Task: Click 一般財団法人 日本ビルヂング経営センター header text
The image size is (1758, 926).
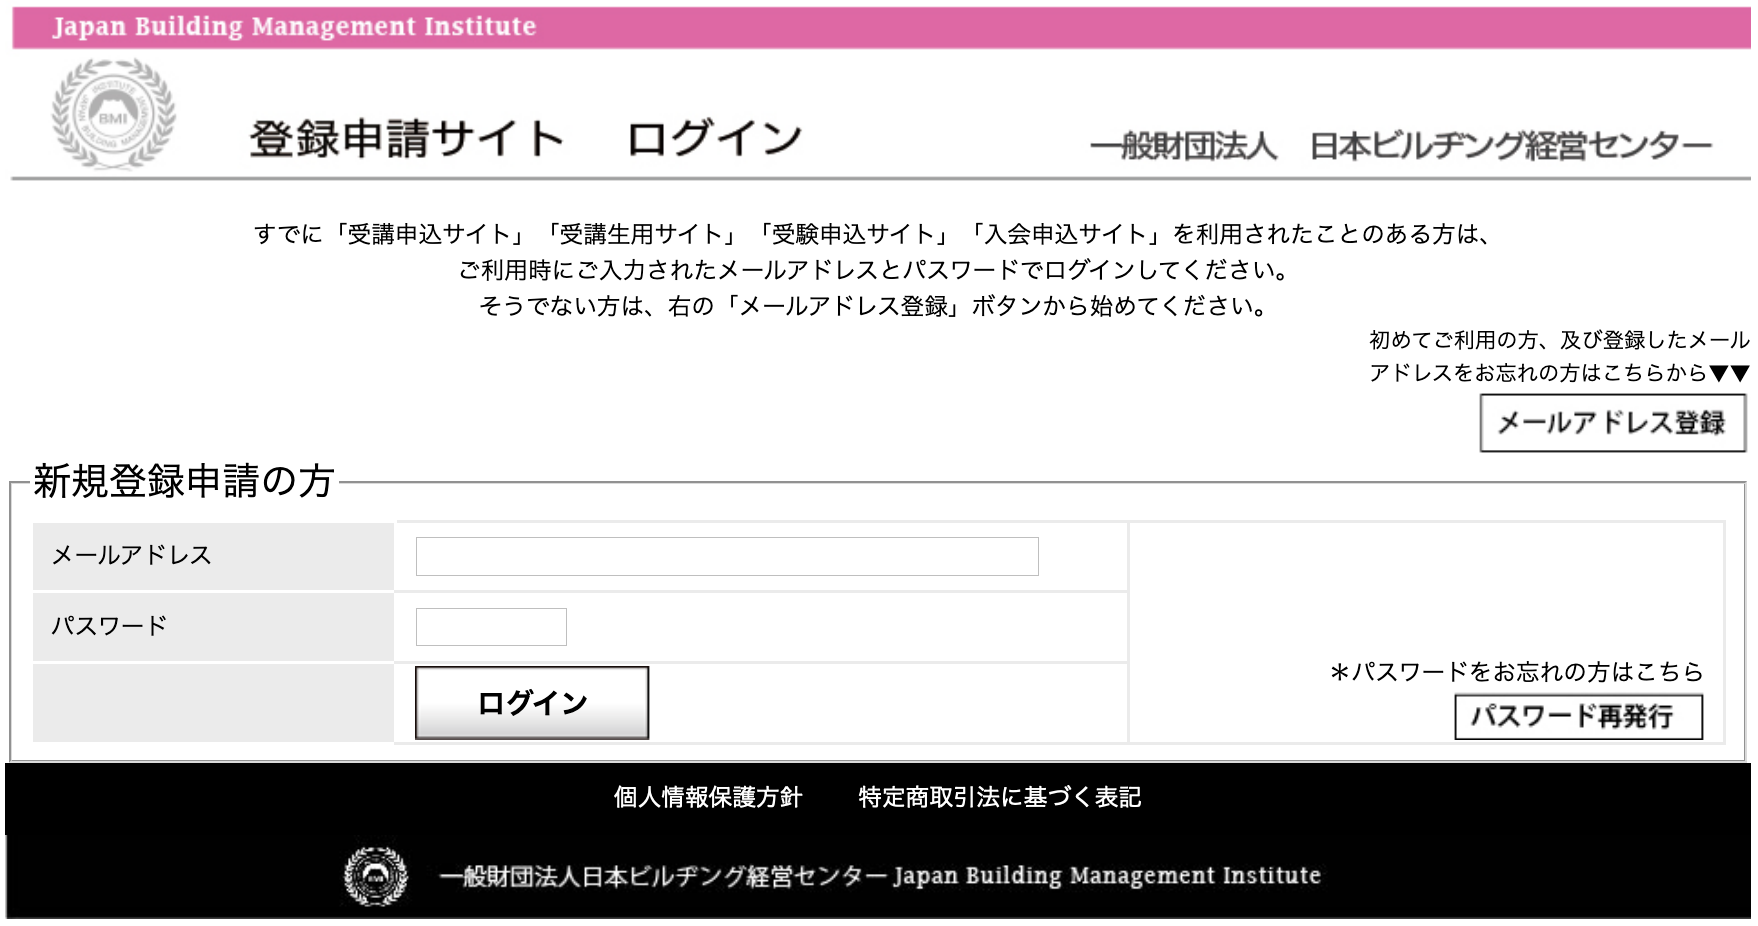Action: point(1401,146)
